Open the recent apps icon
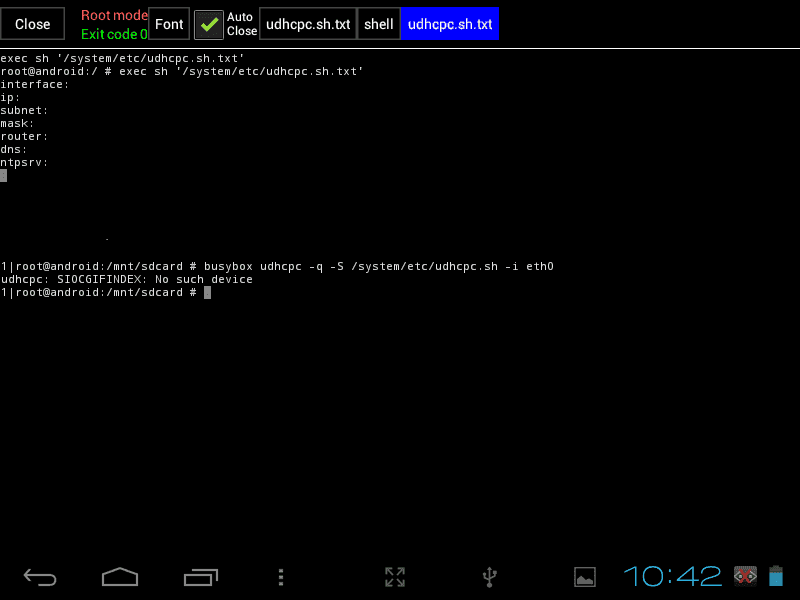The height and width of the screenshot is (600, 800). click(201, 577)
